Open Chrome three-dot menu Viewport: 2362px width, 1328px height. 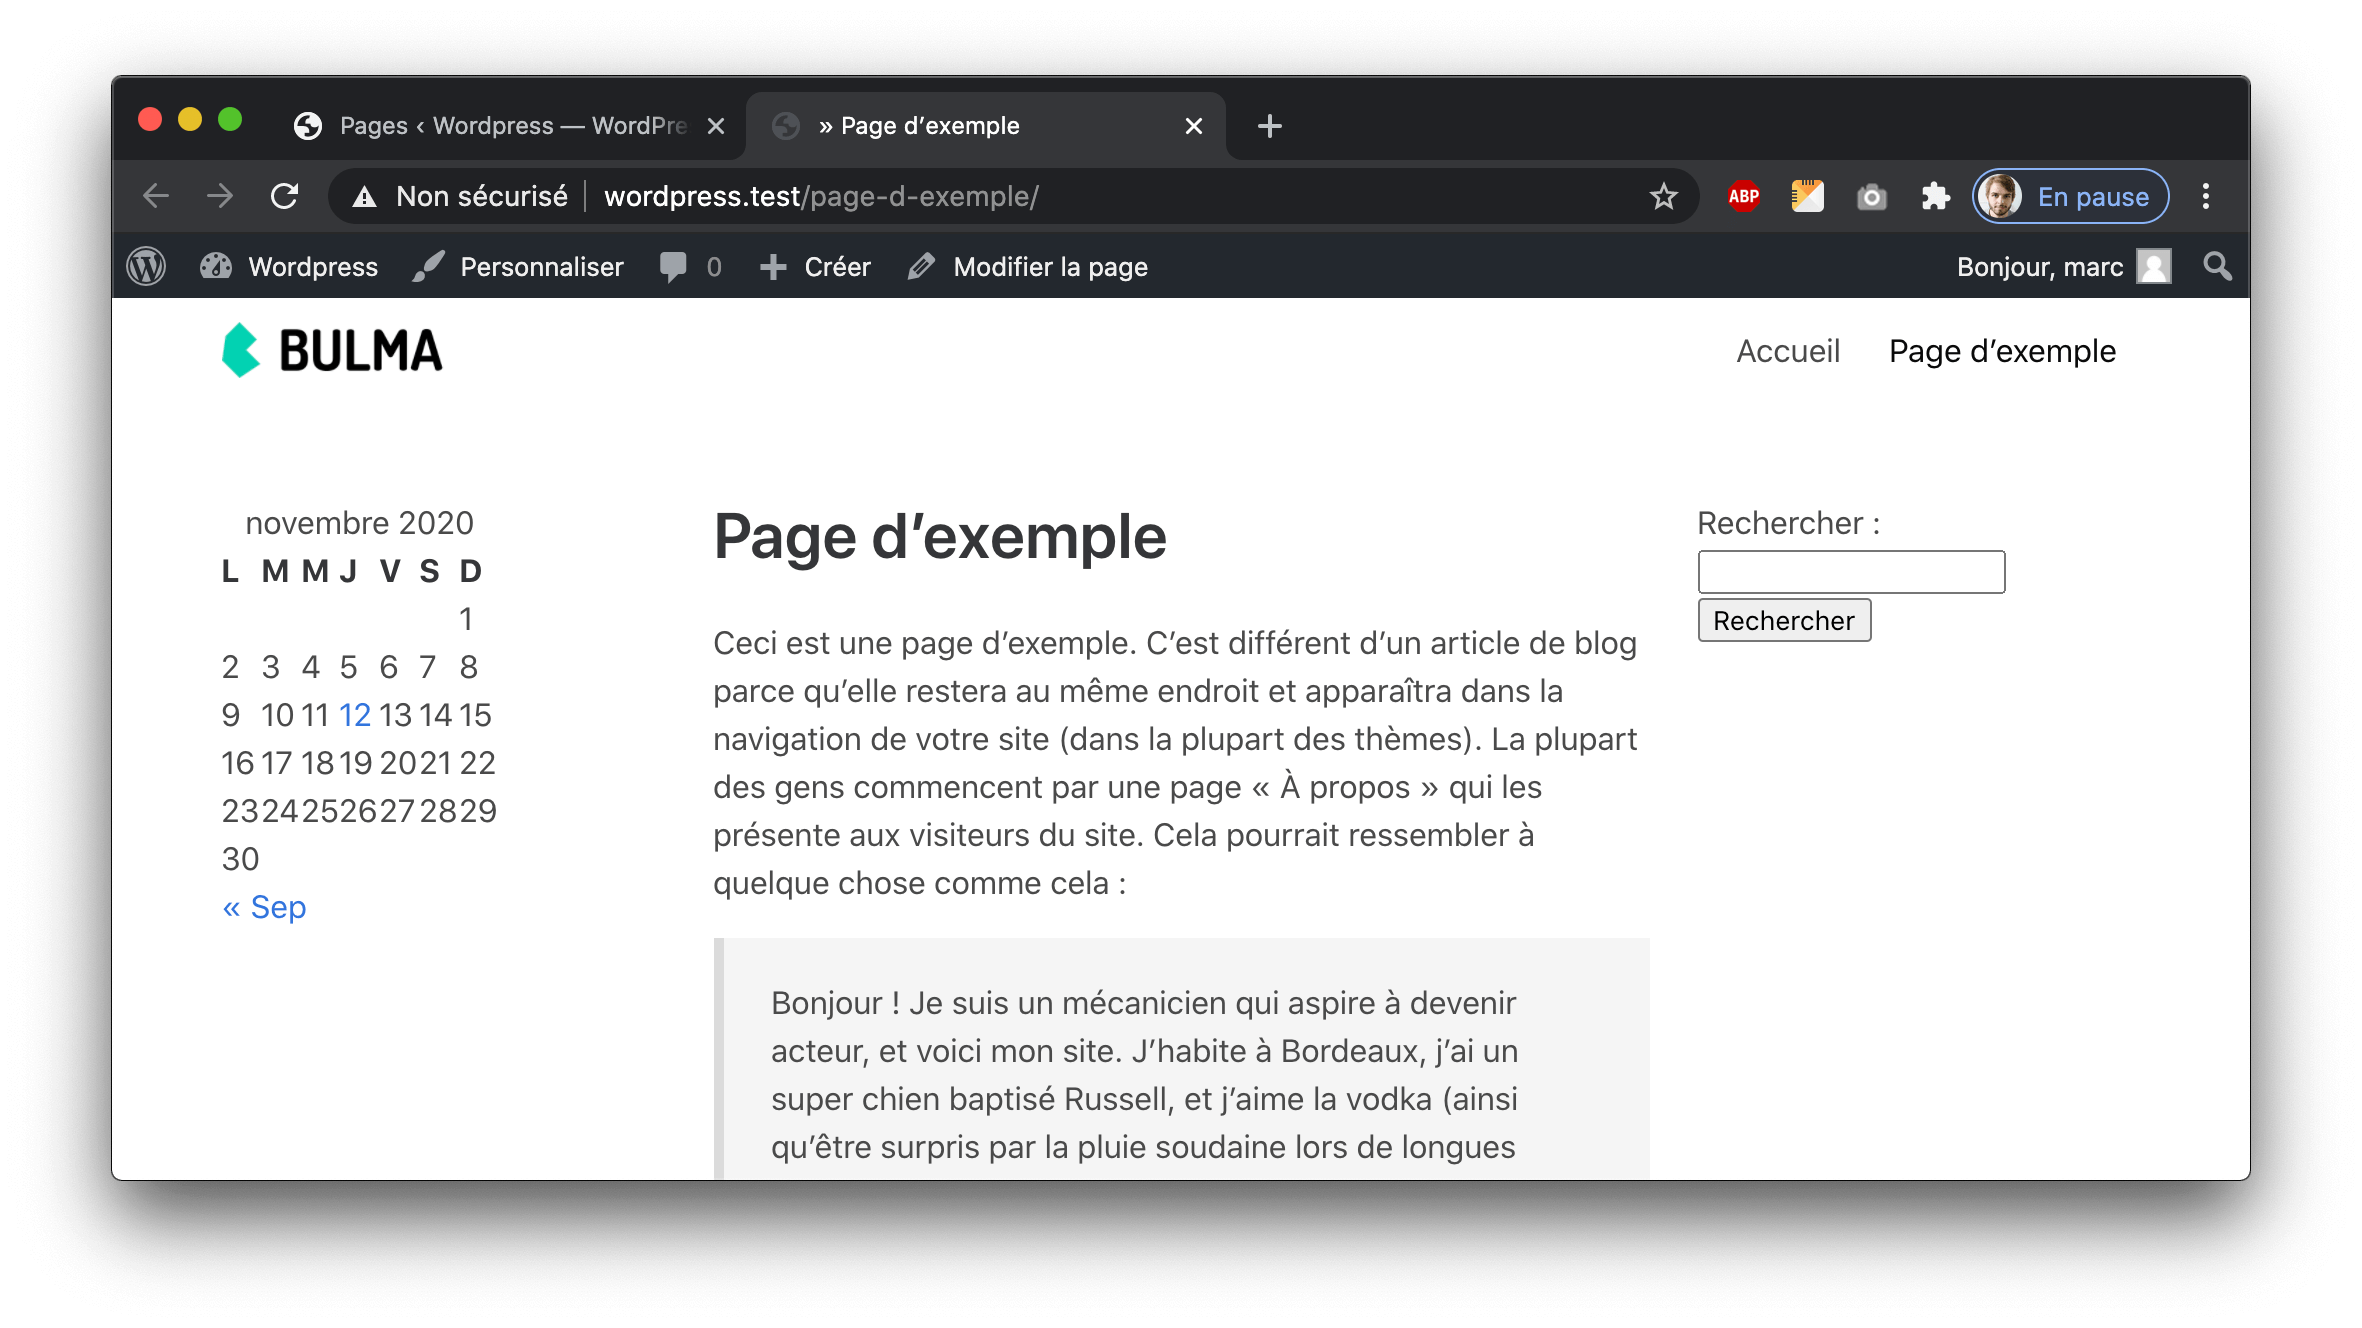[2205, 196]
